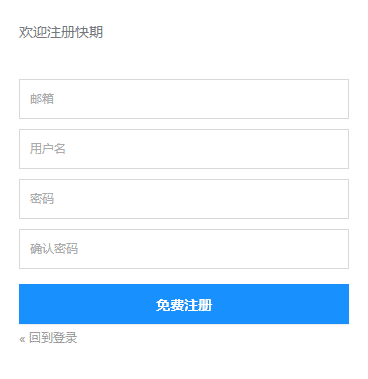The width and height of the screenshot is (368, 379).
Task: Place cursor in the email address box
Action: pyautogui.click(x=184, y=99)
